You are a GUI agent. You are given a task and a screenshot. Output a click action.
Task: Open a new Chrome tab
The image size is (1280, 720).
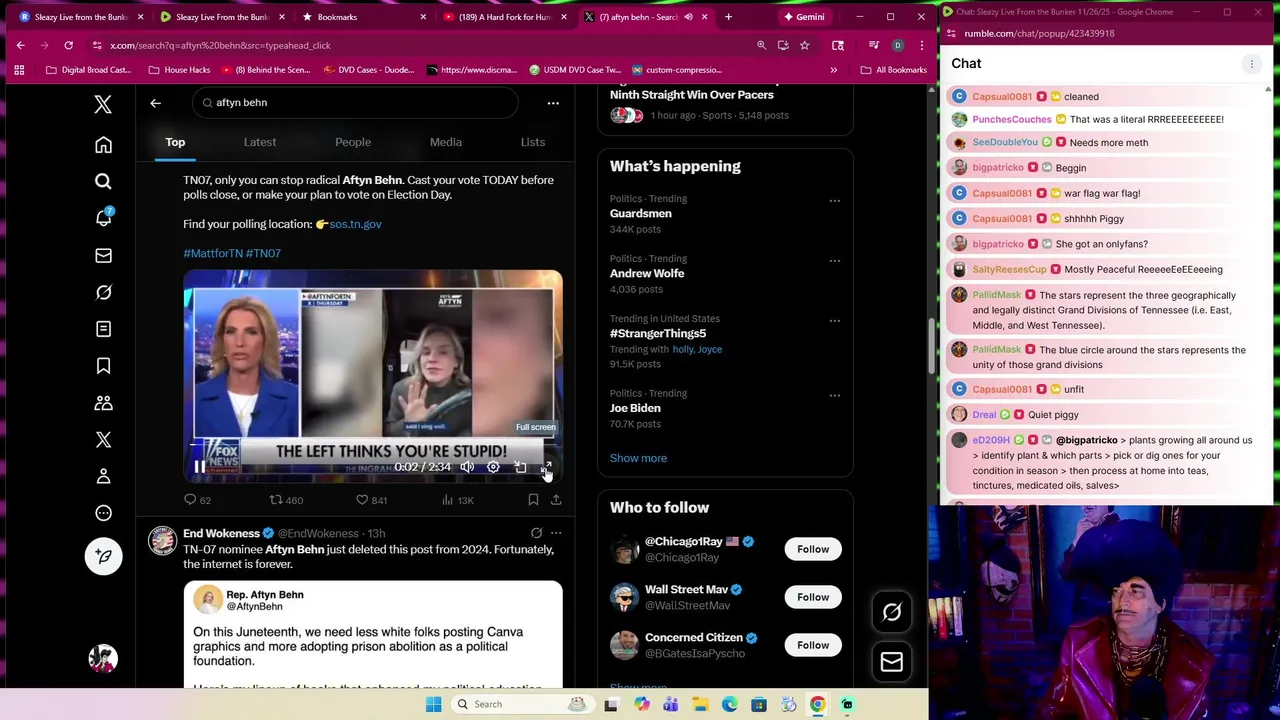click(728, 17)
